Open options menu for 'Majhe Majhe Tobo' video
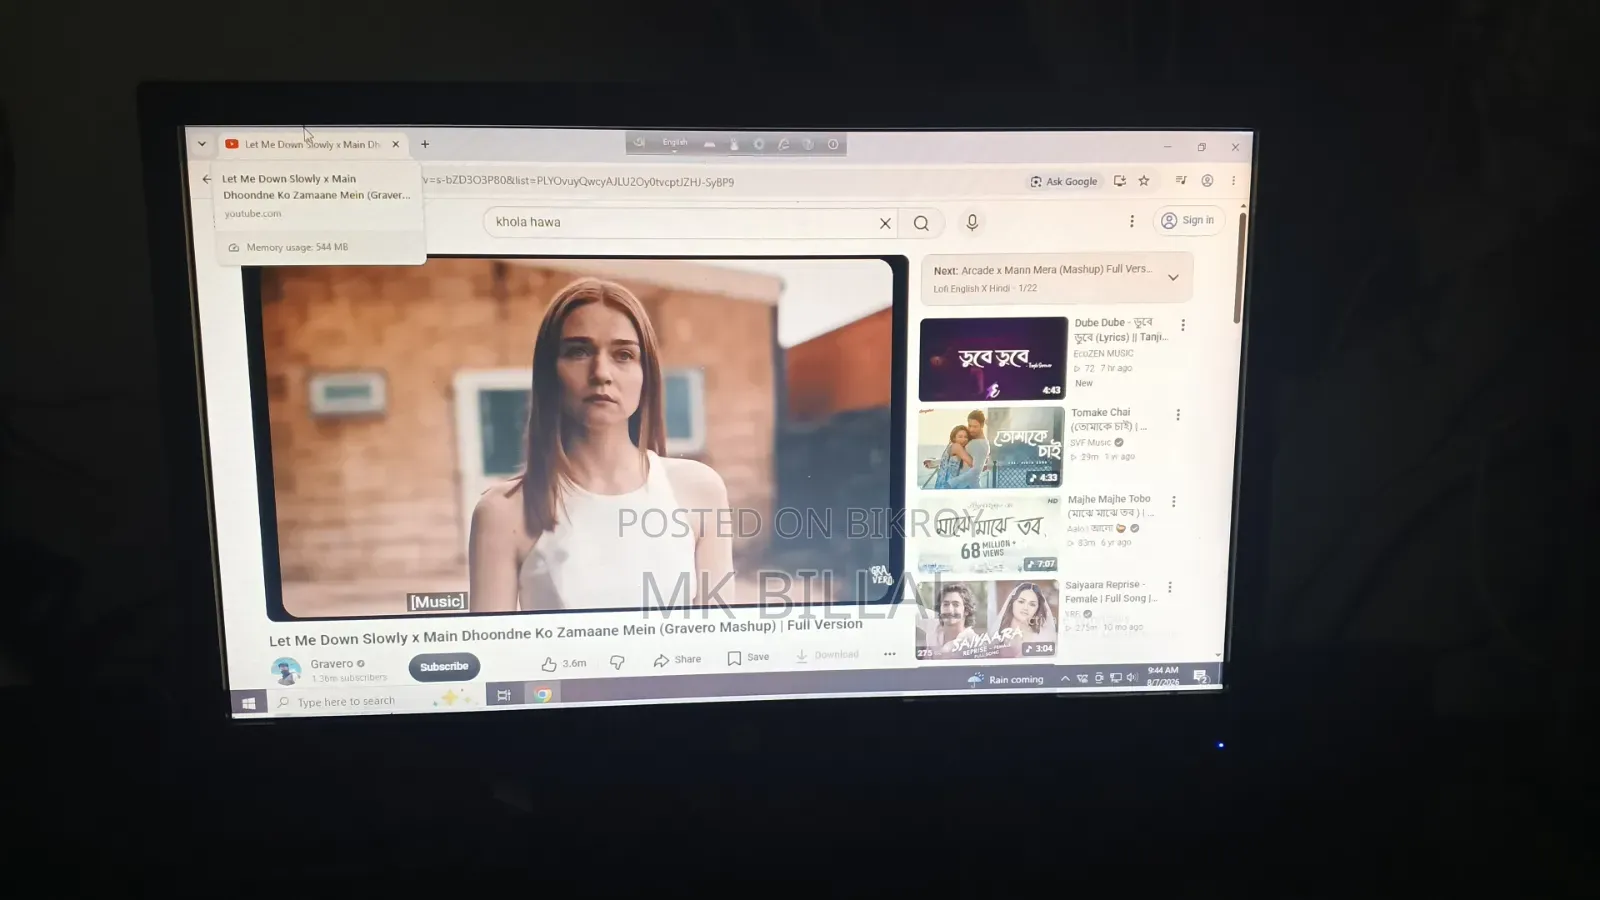Viewport: 1600px width, 900px height. (1174, 502)
